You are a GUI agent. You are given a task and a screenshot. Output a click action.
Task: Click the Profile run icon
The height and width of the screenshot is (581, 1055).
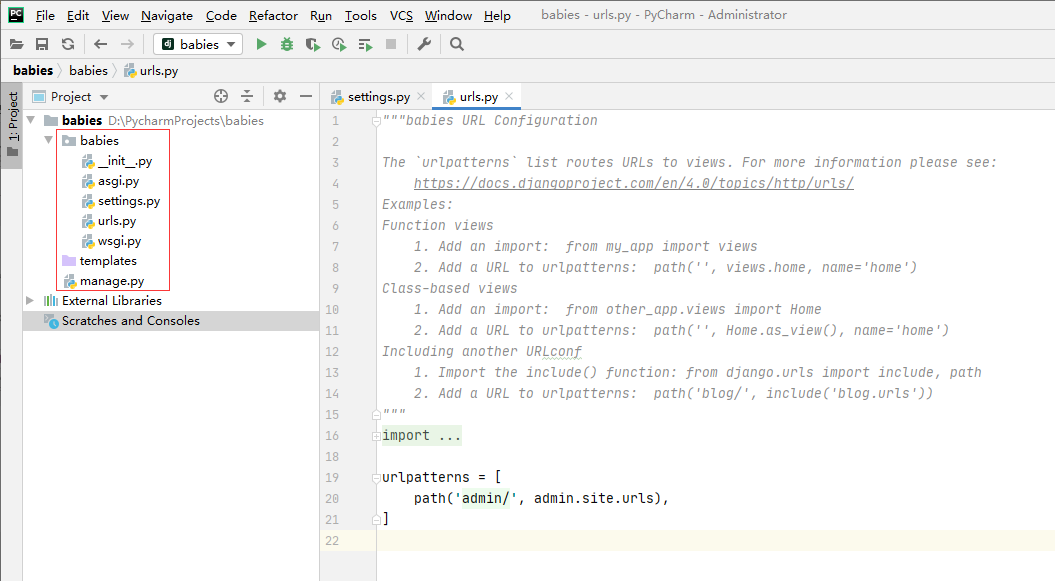coord(339,44)
